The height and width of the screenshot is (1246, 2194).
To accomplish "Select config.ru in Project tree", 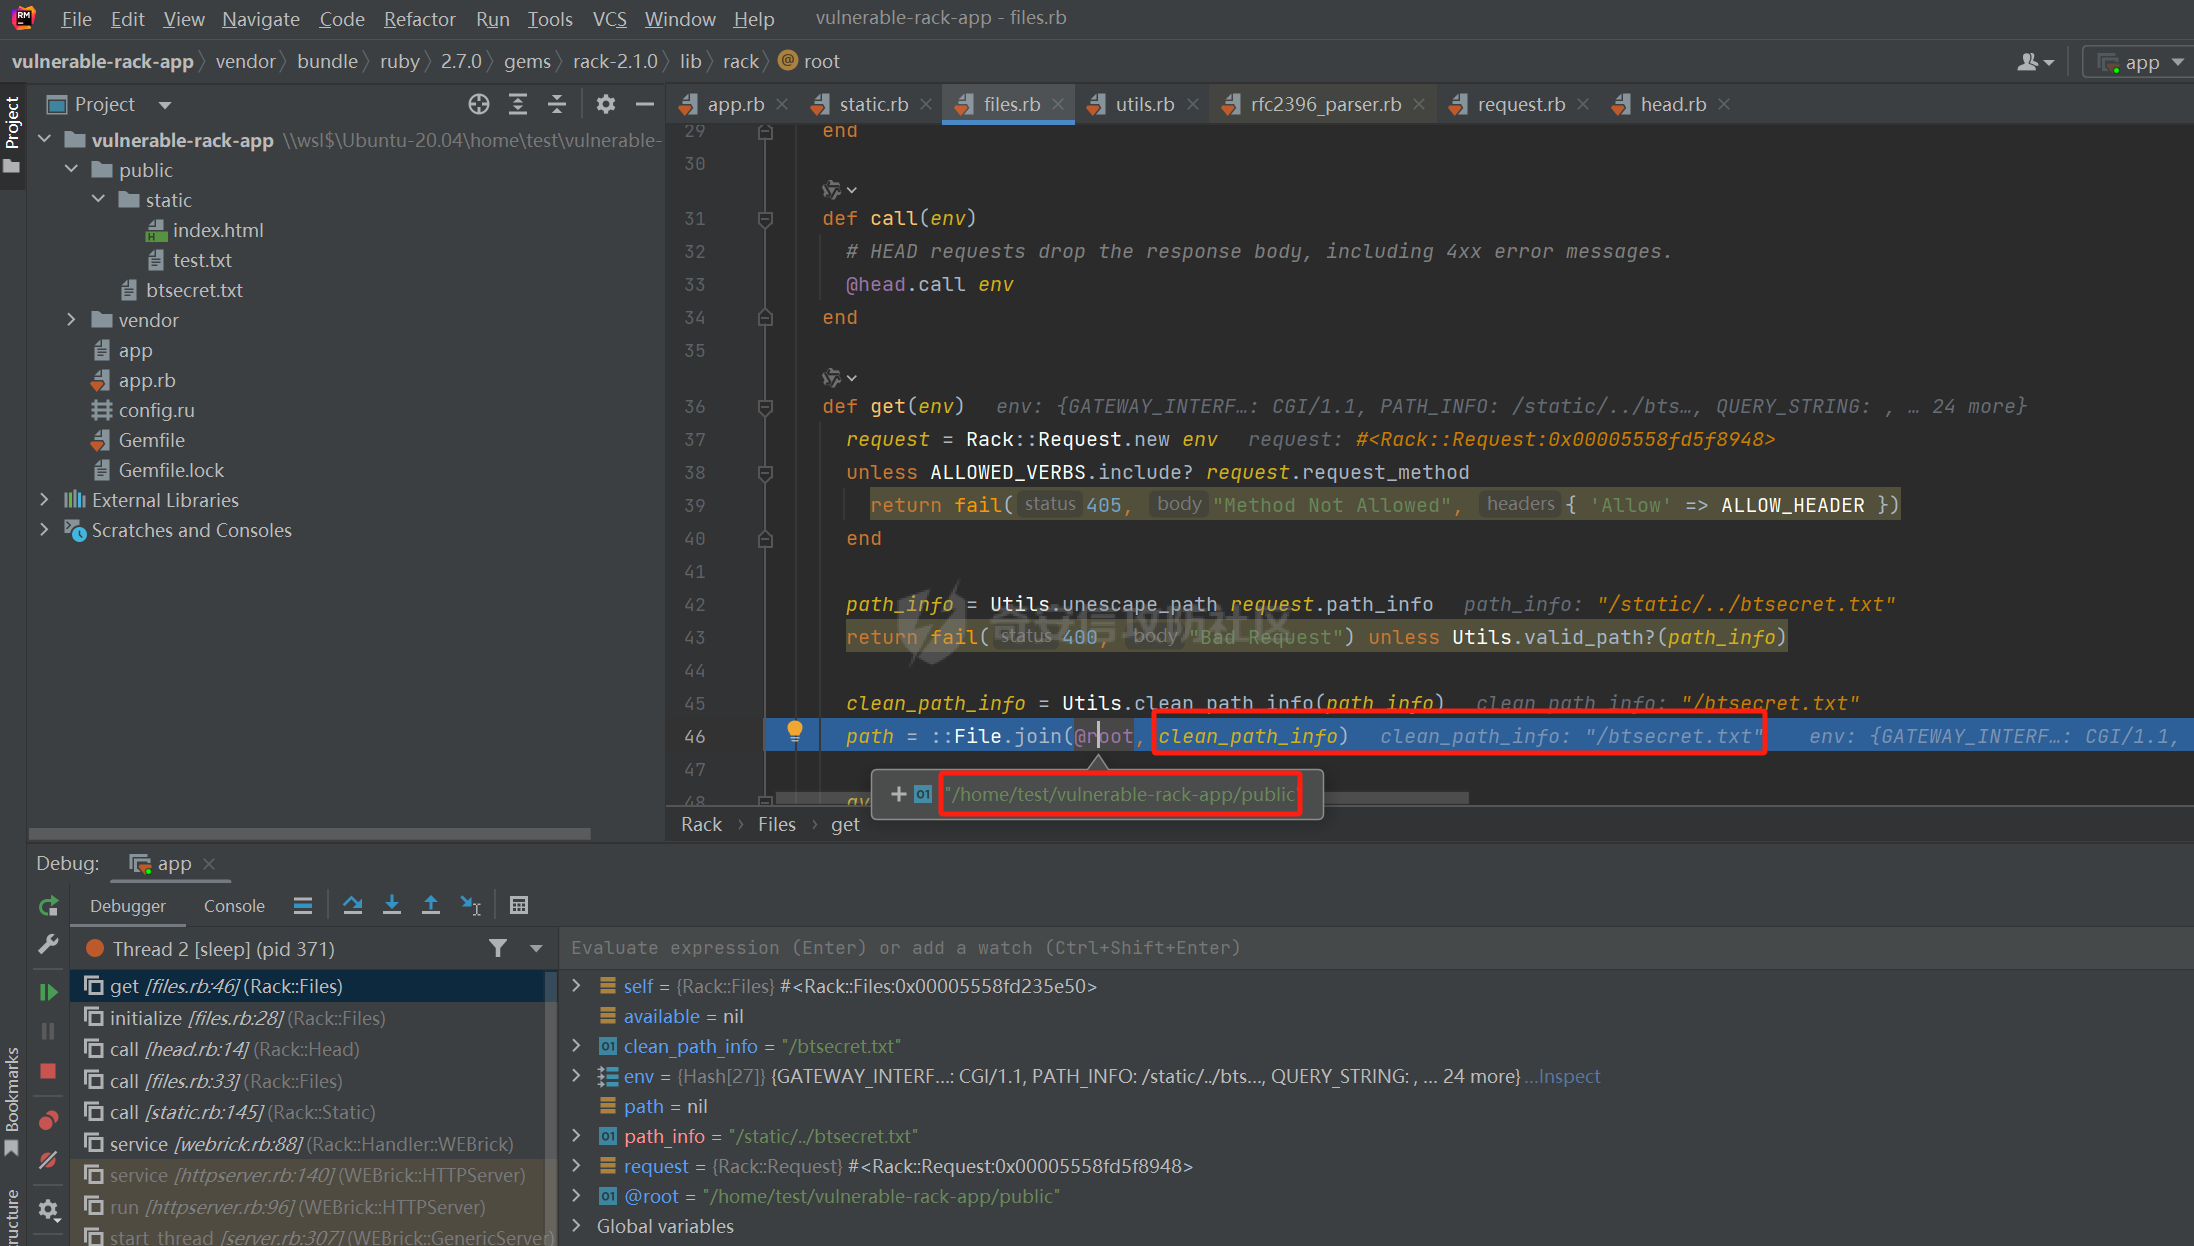I will click(x=156, y=410).
